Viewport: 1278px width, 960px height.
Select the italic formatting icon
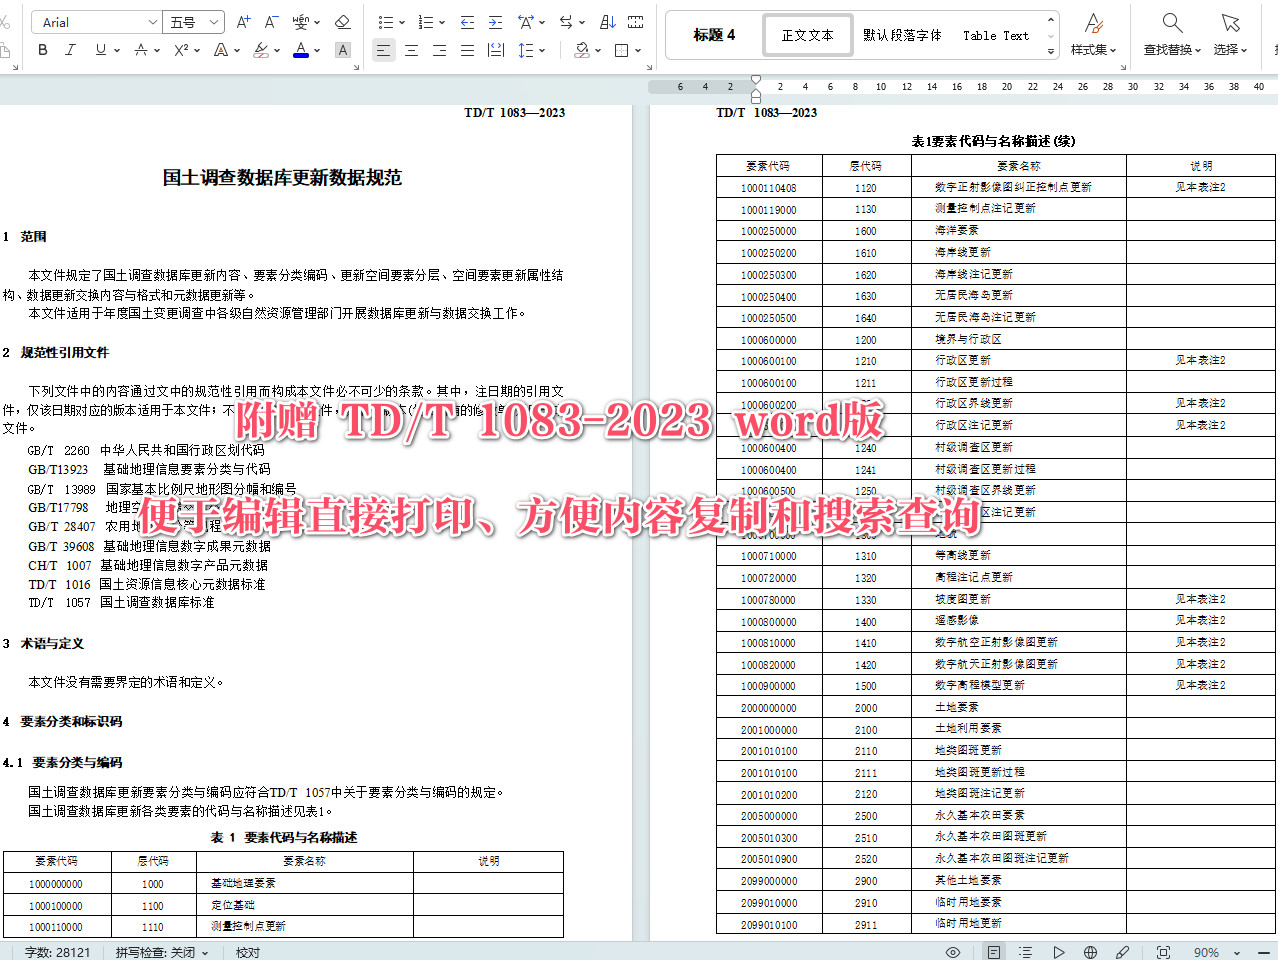click(x=70, y=49)
